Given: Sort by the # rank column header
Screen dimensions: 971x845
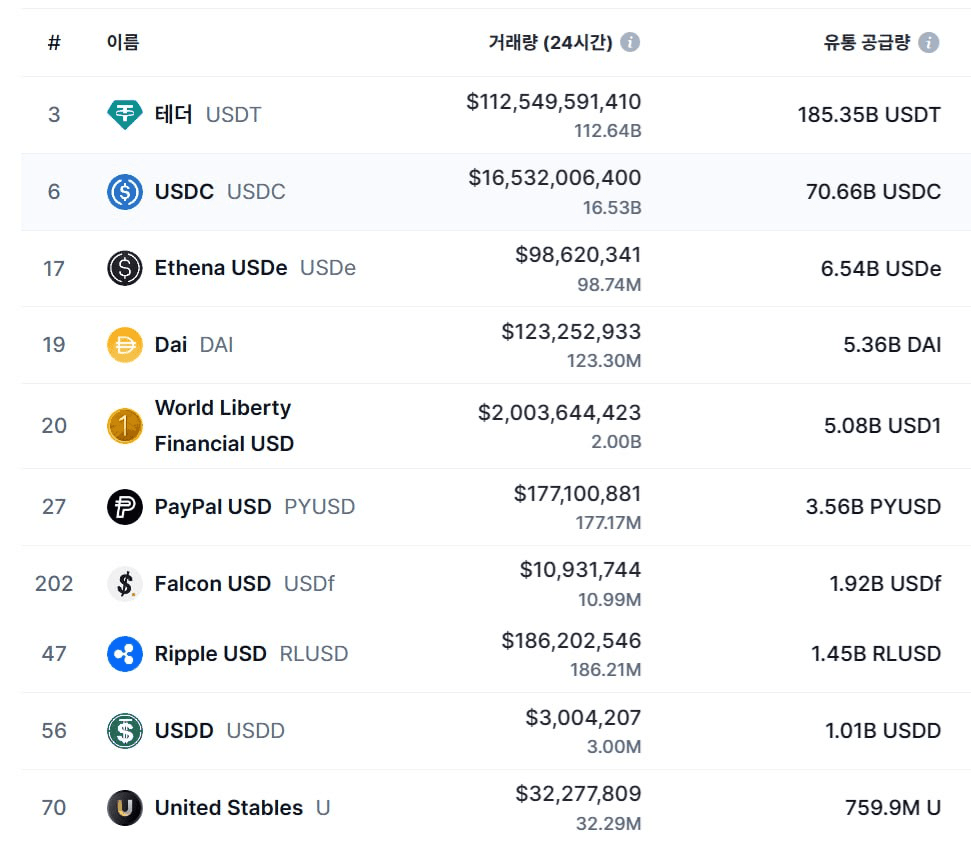Looking at the screenshot, I should click(54, 42).
